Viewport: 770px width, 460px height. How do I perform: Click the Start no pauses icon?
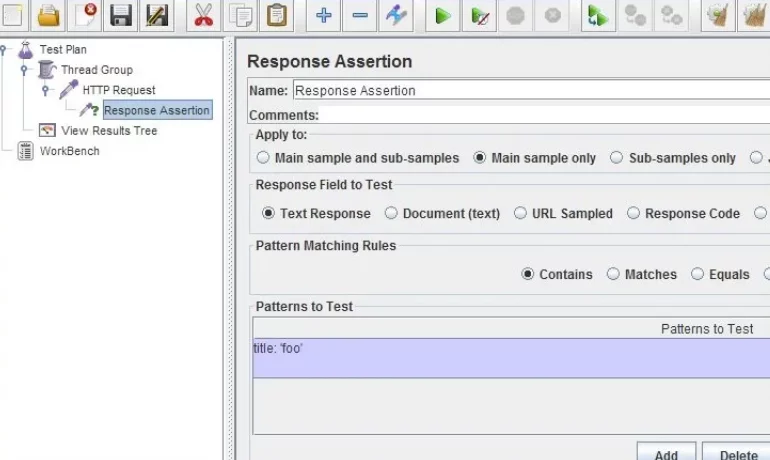[x=480, y=15]
